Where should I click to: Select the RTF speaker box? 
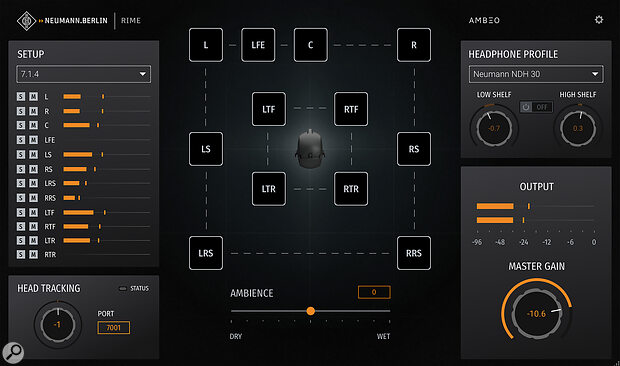point(351,109)
